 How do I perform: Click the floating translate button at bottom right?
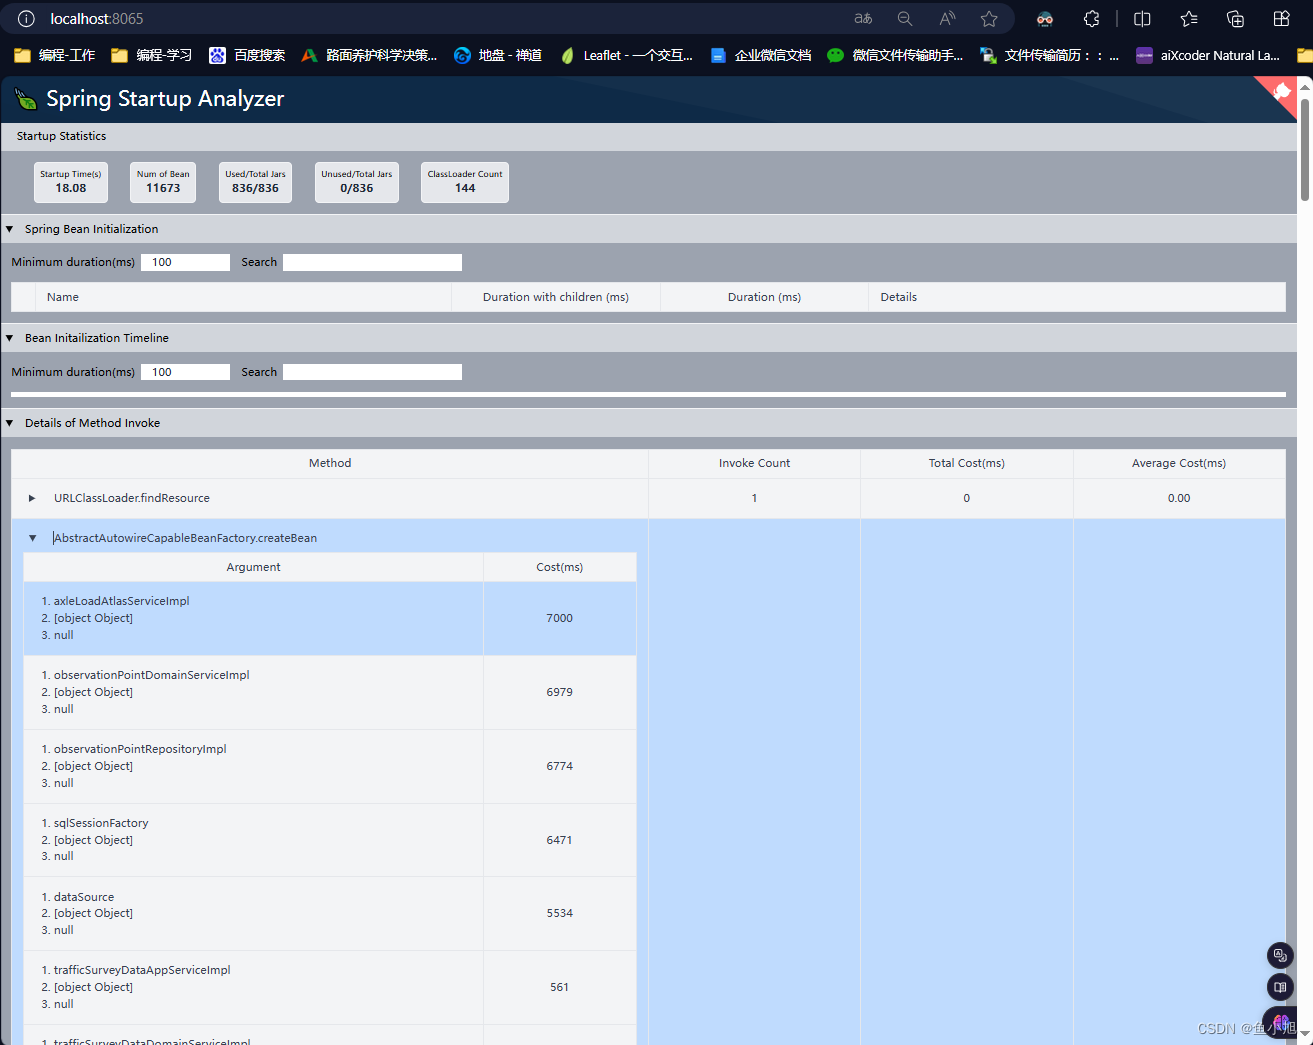[1280, 955]
